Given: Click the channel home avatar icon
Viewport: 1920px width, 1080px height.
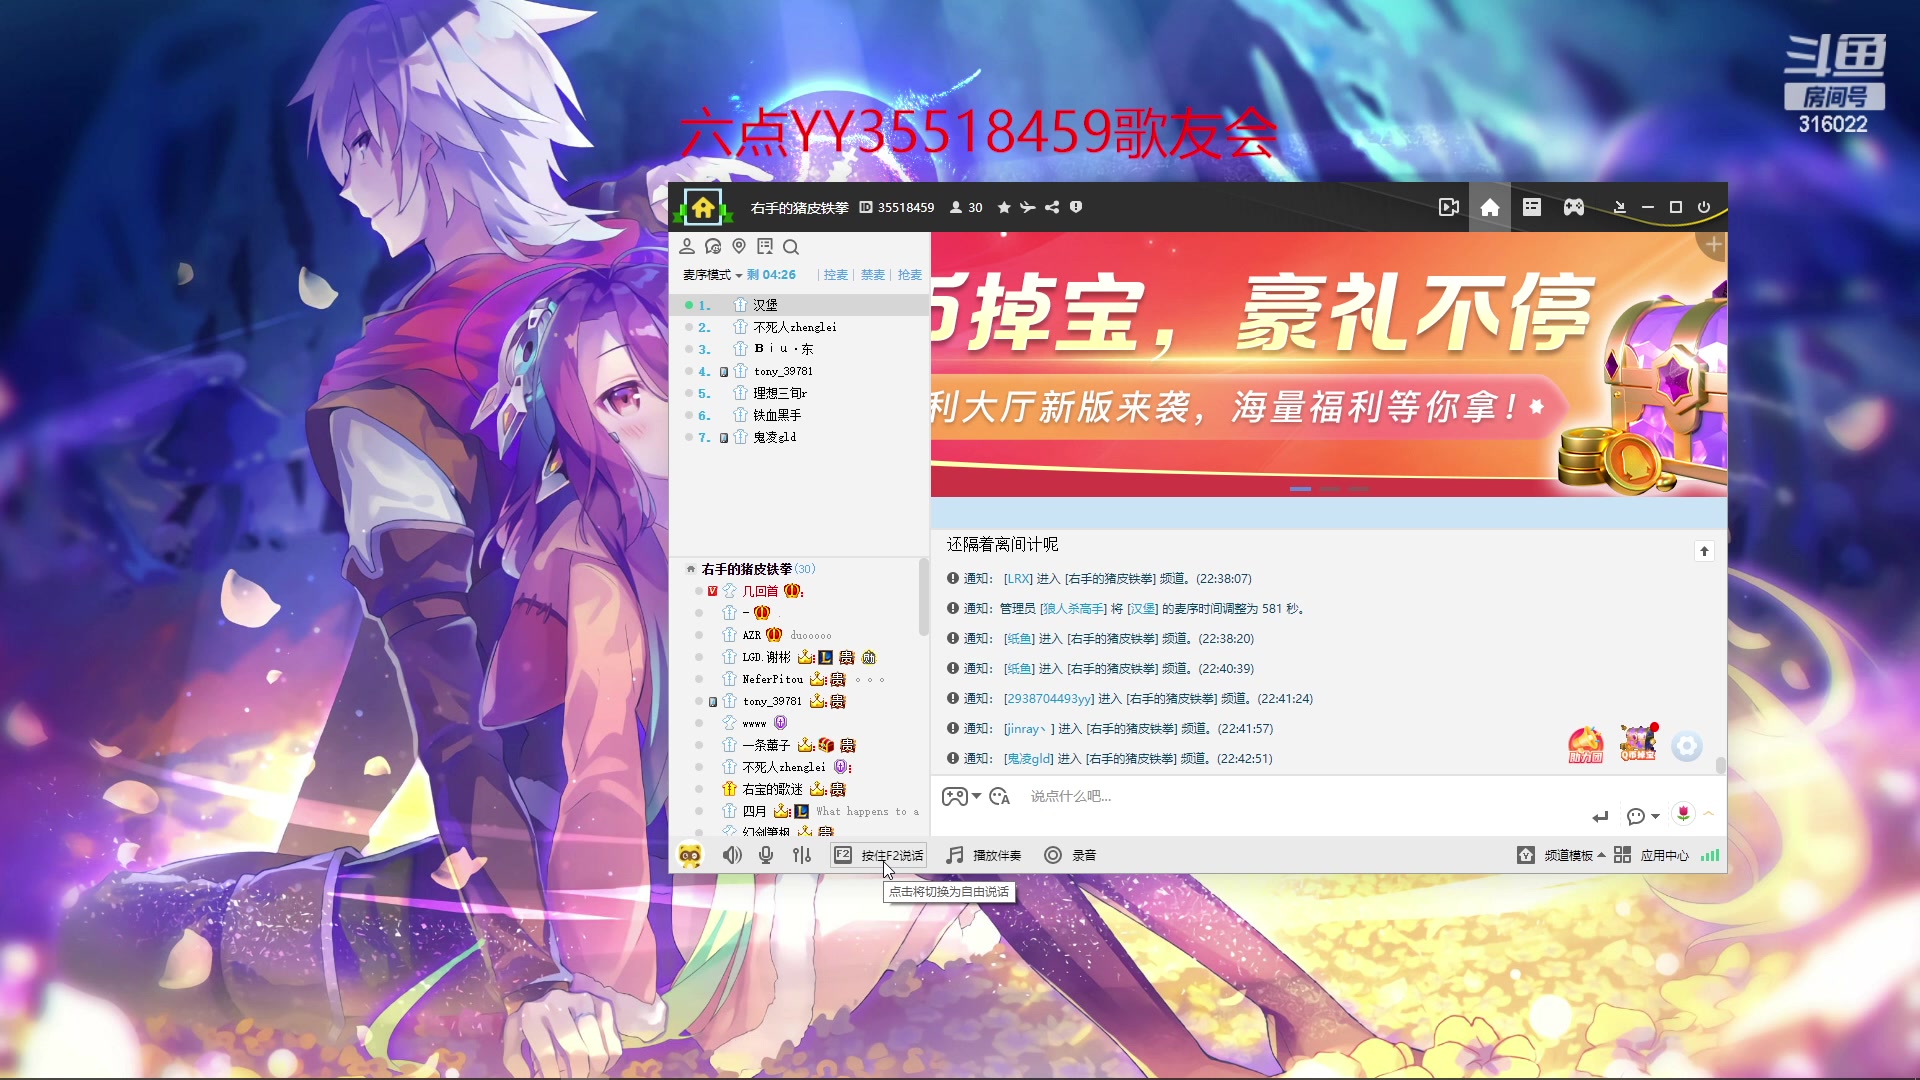Looking at the screenshot, I should pyautogui.click(x=703, y=207).
